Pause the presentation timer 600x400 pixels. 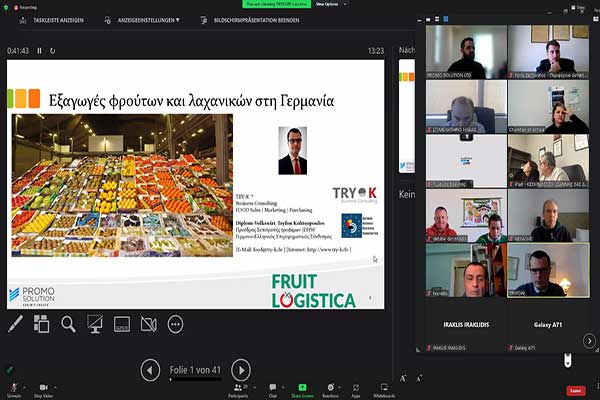point(40,50)
